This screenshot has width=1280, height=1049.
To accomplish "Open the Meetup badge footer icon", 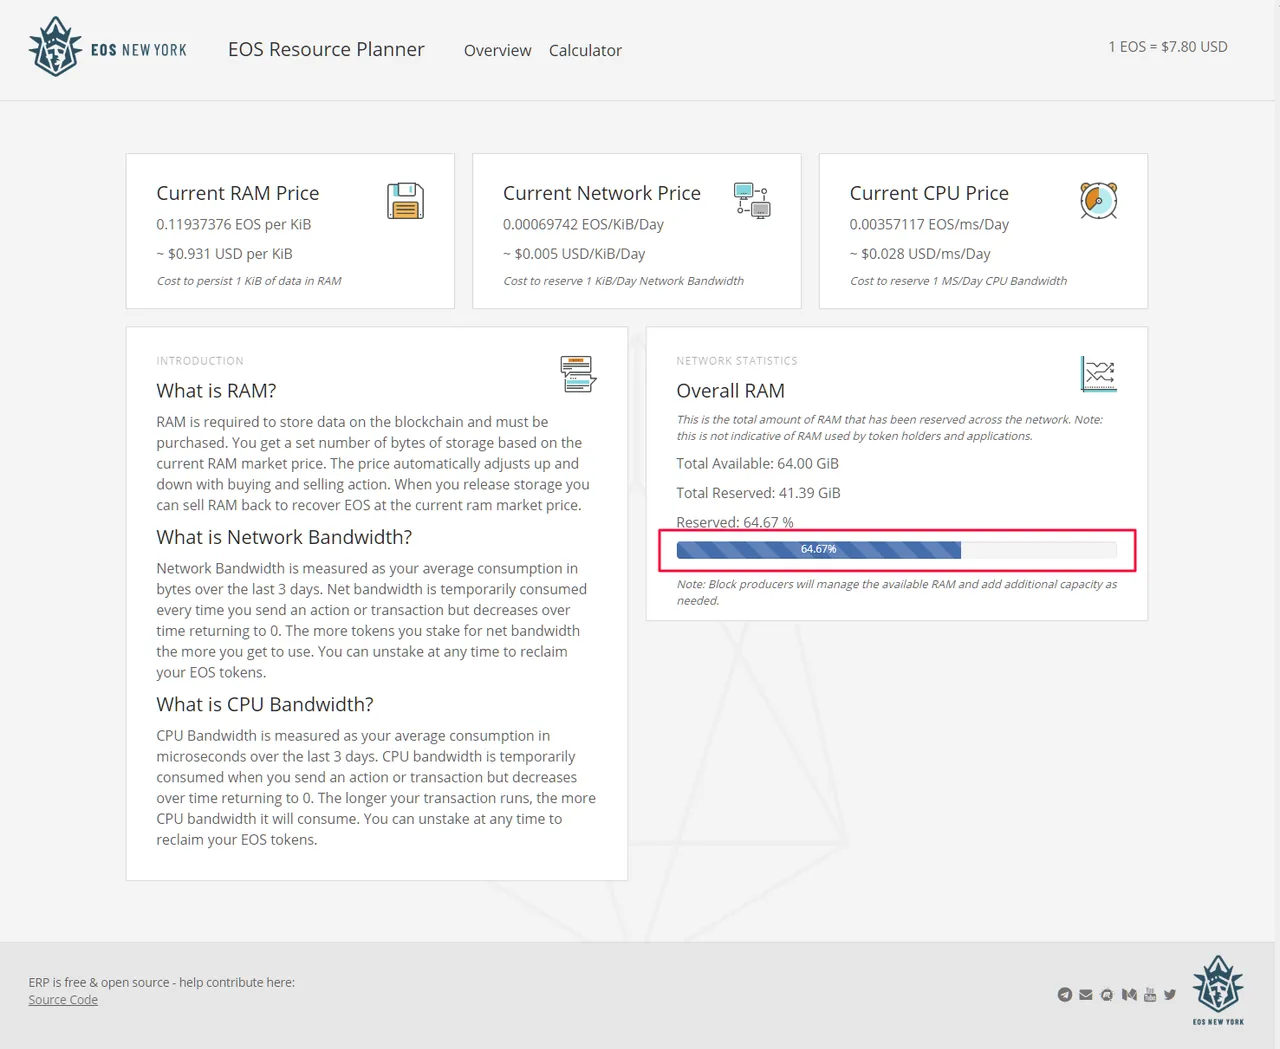I will coord(1107,995).
